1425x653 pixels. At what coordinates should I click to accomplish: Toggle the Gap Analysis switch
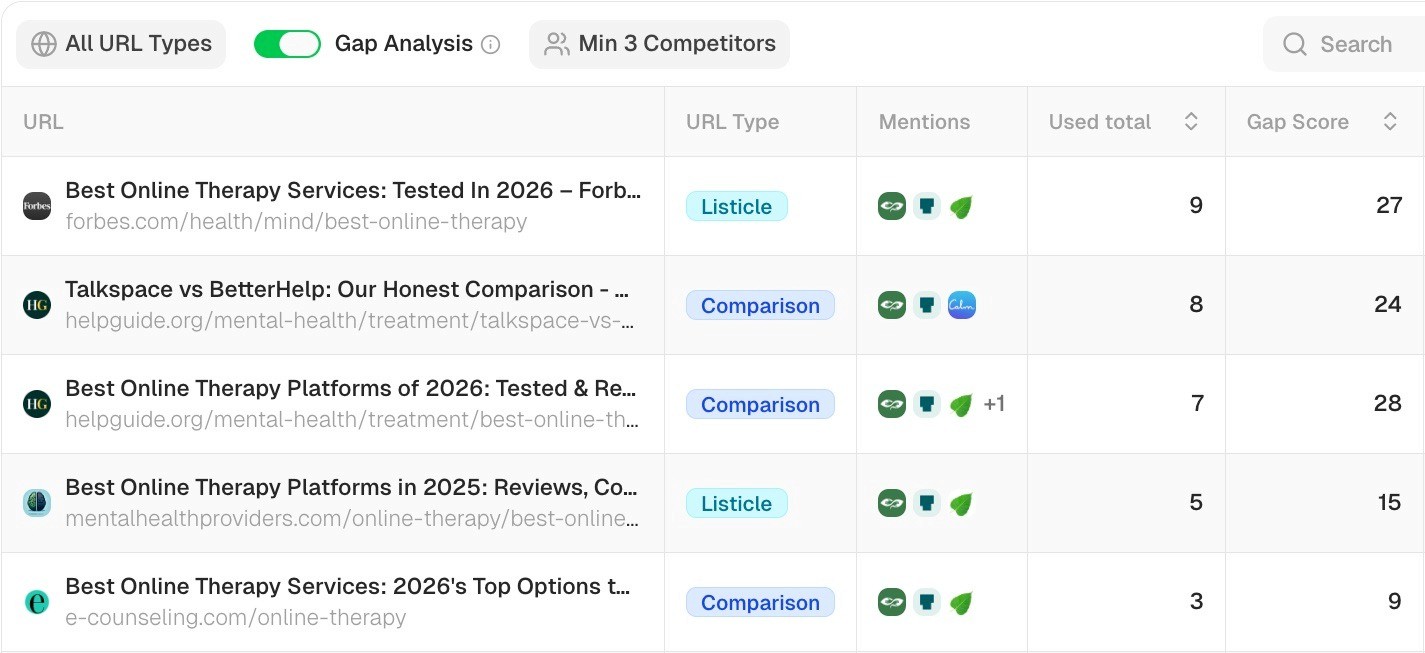click(x=287, y=44)
